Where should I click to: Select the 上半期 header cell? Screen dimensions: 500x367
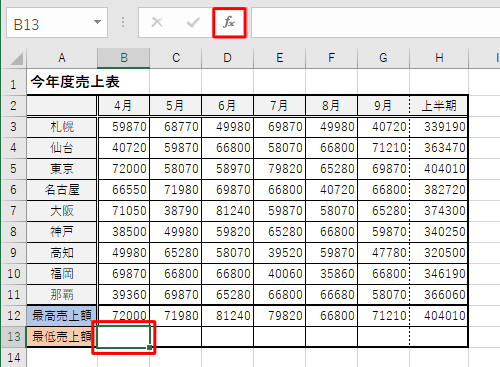tap(439, 106)
